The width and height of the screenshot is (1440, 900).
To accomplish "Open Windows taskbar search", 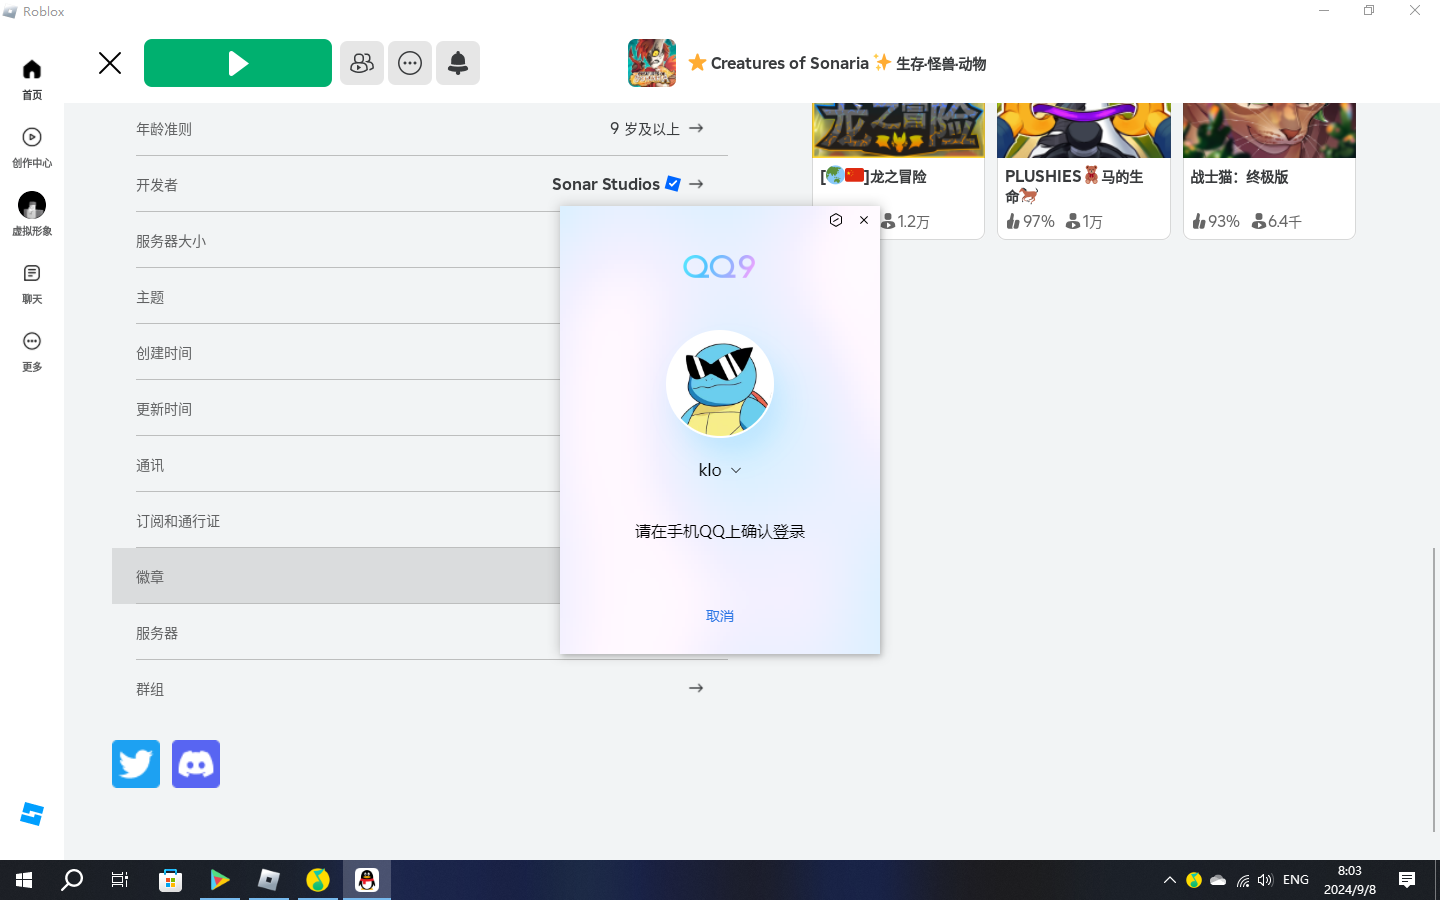I will [x=72, y=880].
